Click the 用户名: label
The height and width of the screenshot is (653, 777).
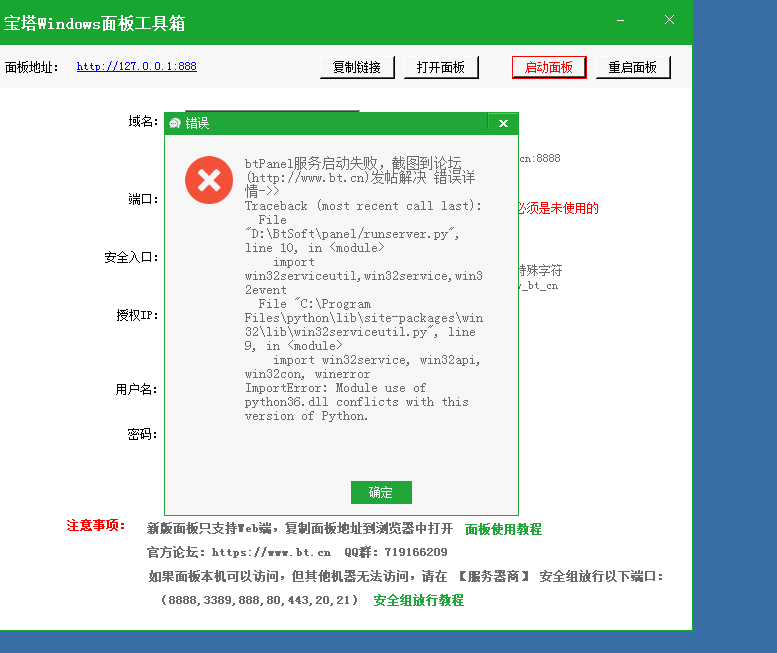(x=136, y=389)
